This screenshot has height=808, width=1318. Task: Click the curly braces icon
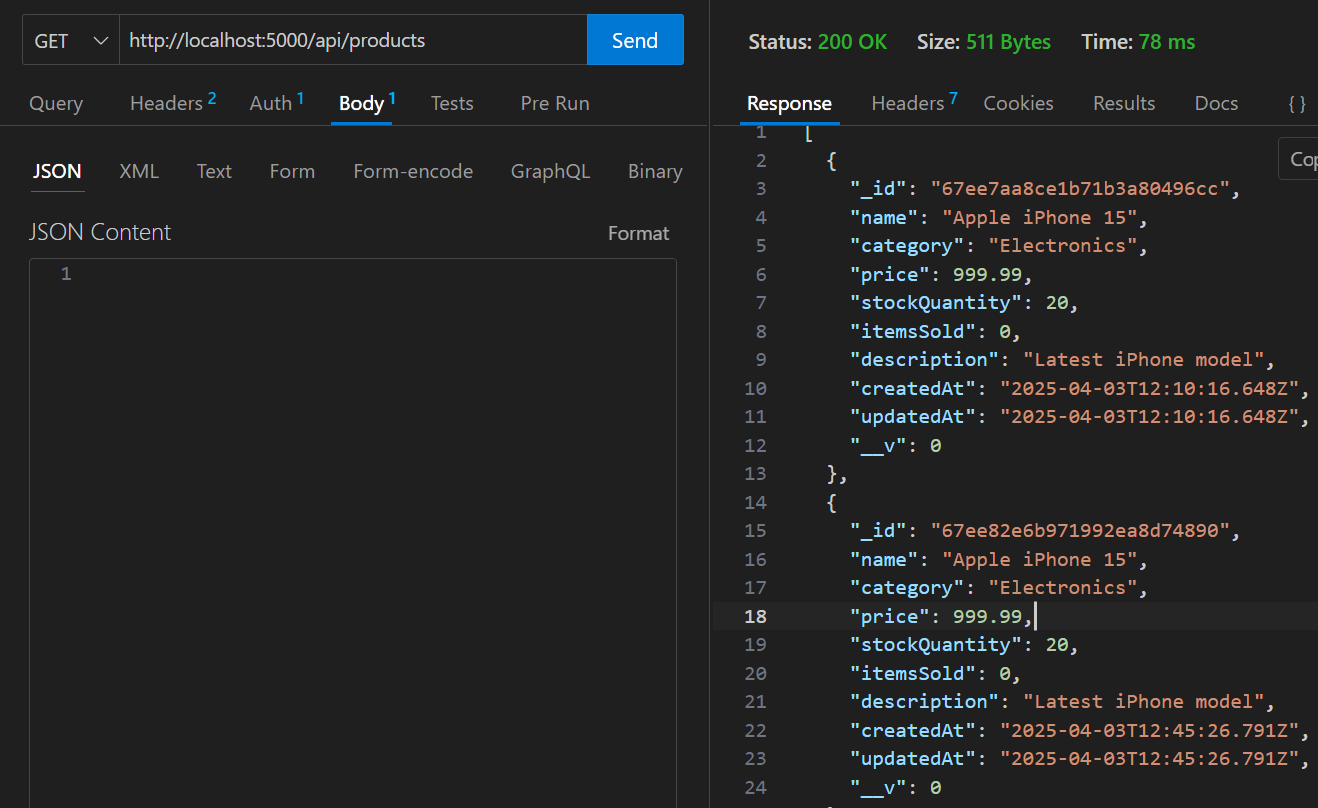click(1297, 103)
